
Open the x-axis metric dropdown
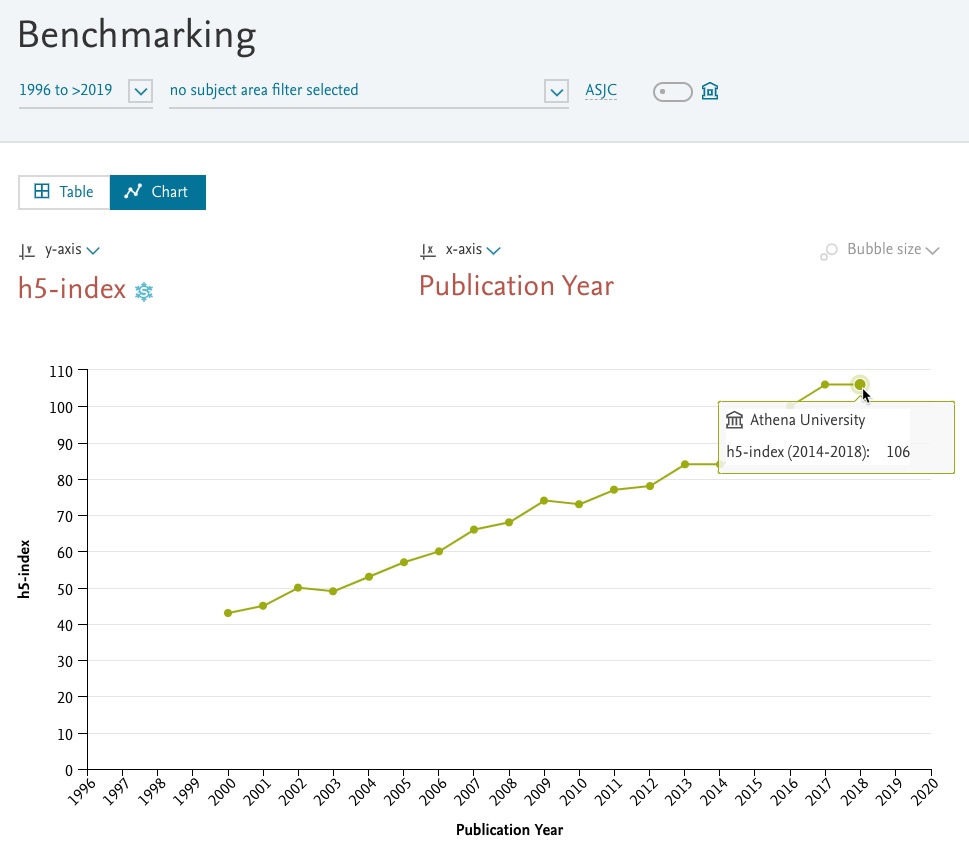(x=493, y=250)
